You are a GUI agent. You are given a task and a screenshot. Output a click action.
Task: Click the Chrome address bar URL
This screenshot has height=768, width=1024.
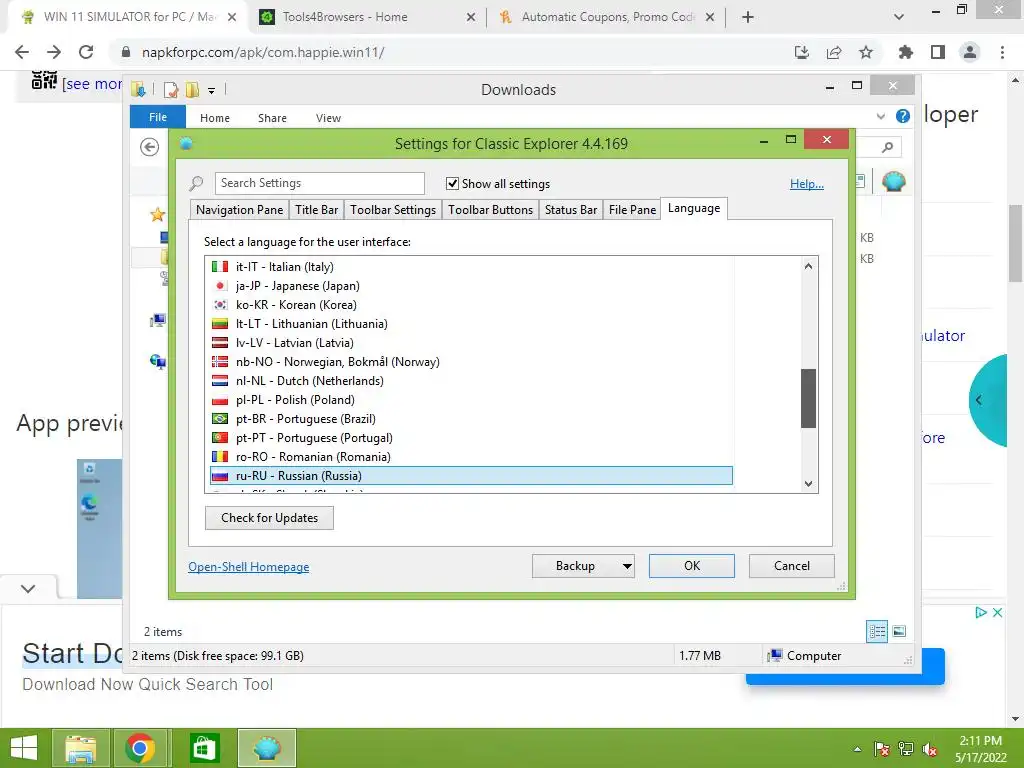(x=263, y=52)
